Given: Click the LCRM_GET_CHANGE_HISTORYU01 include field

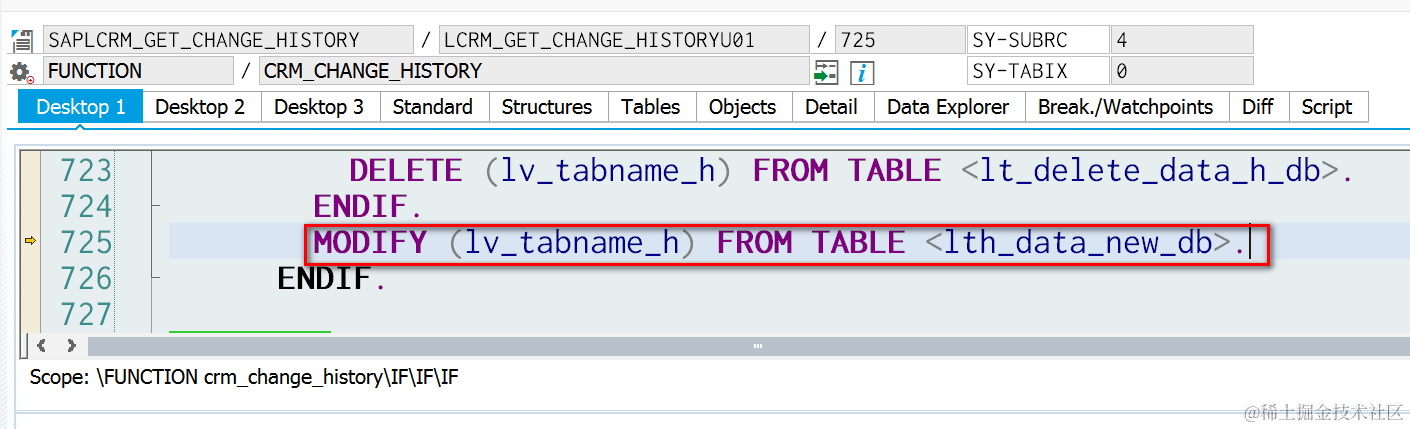Looking at the screenshot, I should click(624, 40).
